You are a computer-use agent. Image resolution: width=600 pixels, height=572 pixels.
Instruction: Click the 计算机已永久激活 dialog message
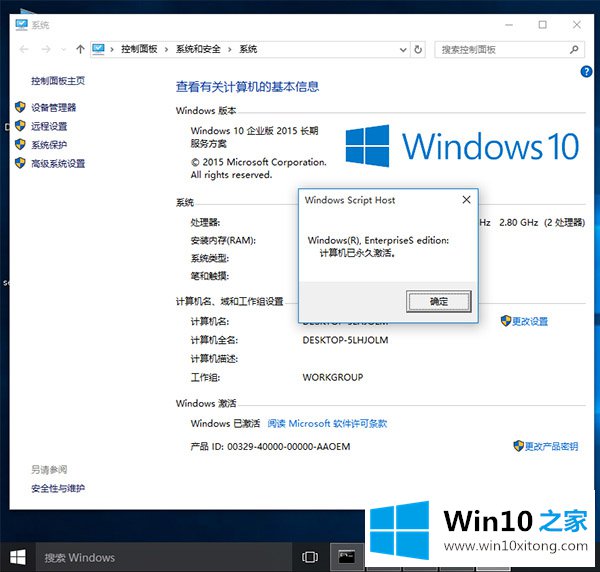pos(357,253)
